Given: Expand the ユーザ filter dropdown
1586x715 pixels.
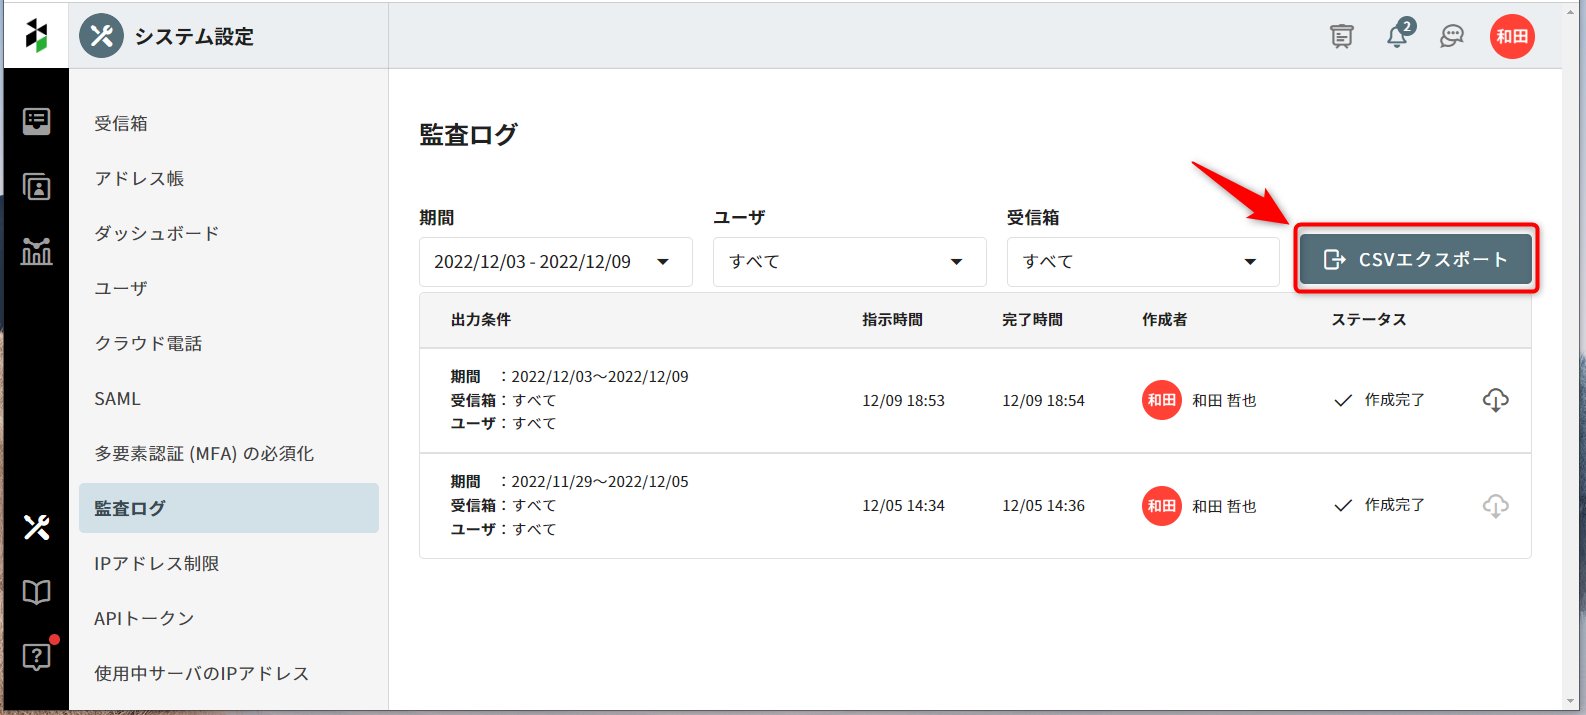Looking at the screenshot, I should coord(849,262).
